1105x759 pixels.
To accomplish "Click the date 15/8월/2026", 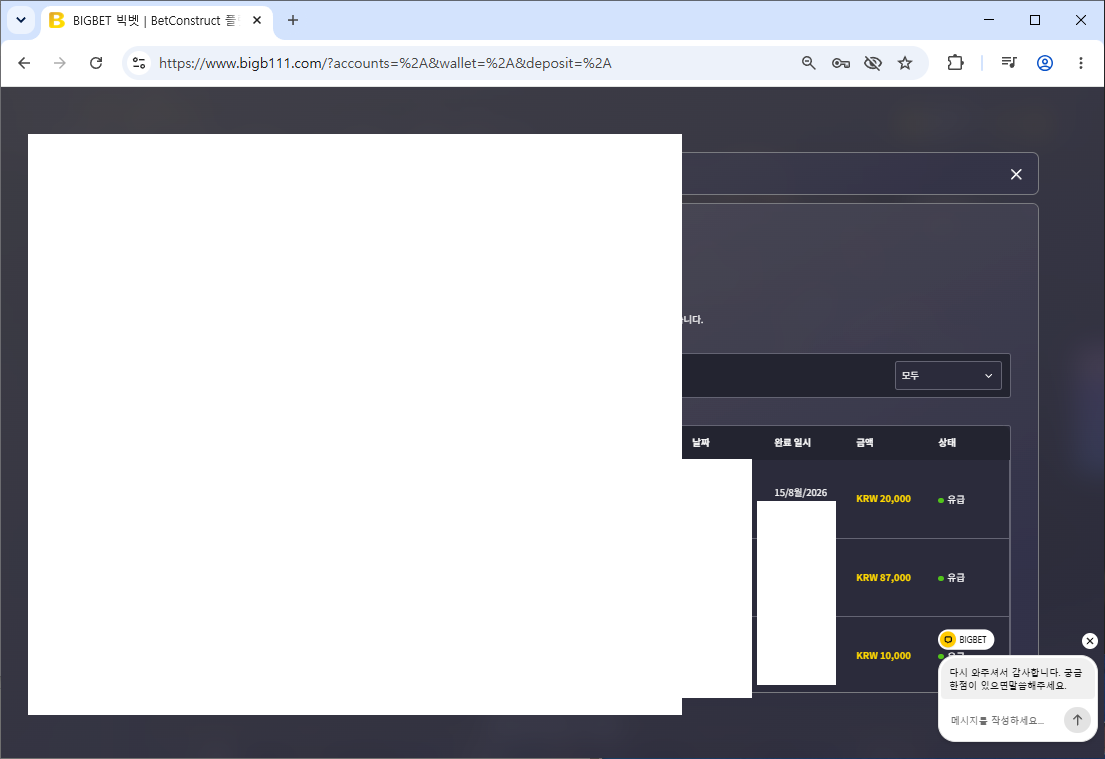I will [x=801, y=493].
